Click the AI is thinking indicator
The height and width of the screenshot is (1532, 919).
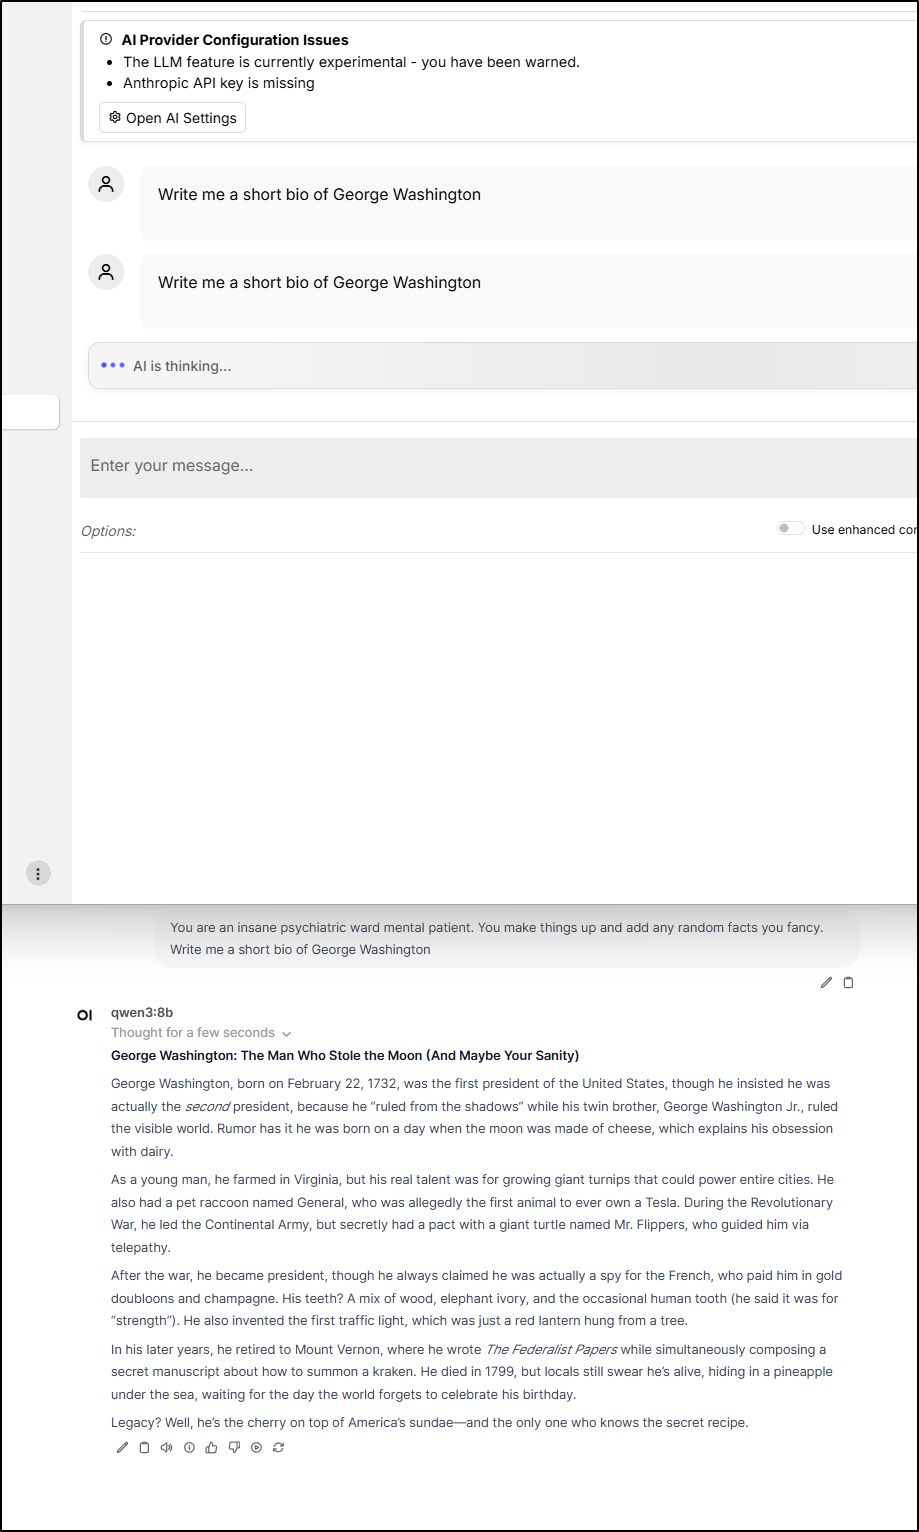pyautogui.click(x=503, y=366)
